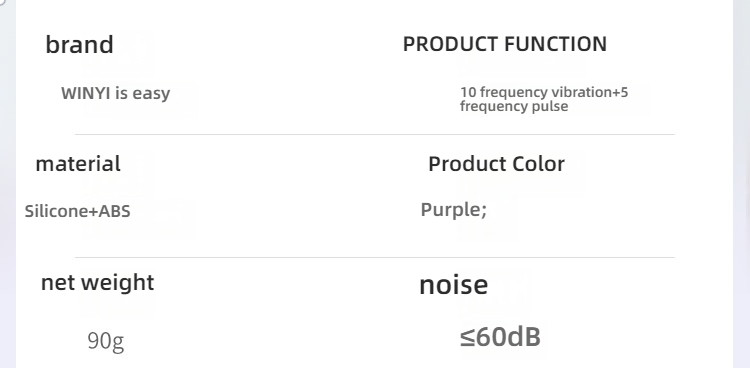Click the 'PRODUCT FUNCTION' heading
This screenshot has height=368, width=750.
505,44
